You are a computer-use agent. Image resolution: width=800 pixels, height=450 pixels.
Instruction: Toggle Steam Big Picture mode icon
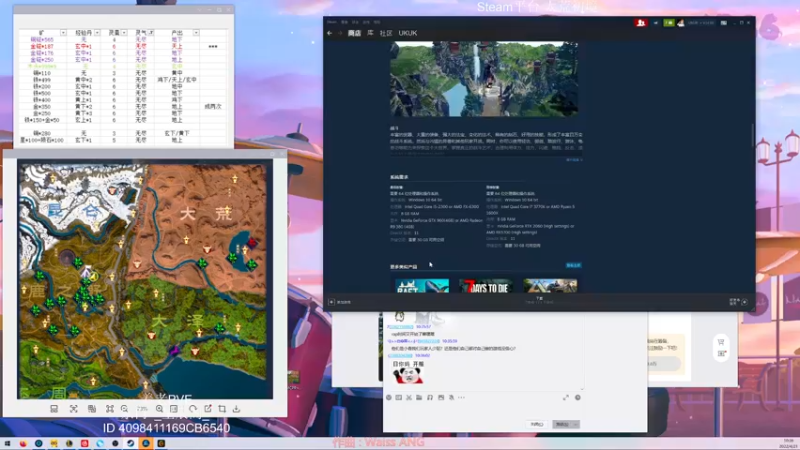coord(723,22)
